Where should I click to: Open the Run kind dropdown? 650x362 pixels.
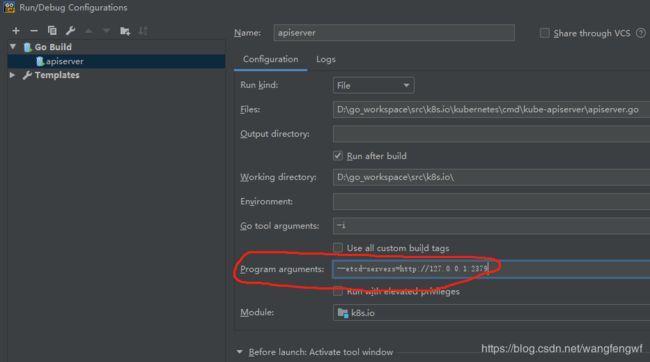click(x=373, y=85)
